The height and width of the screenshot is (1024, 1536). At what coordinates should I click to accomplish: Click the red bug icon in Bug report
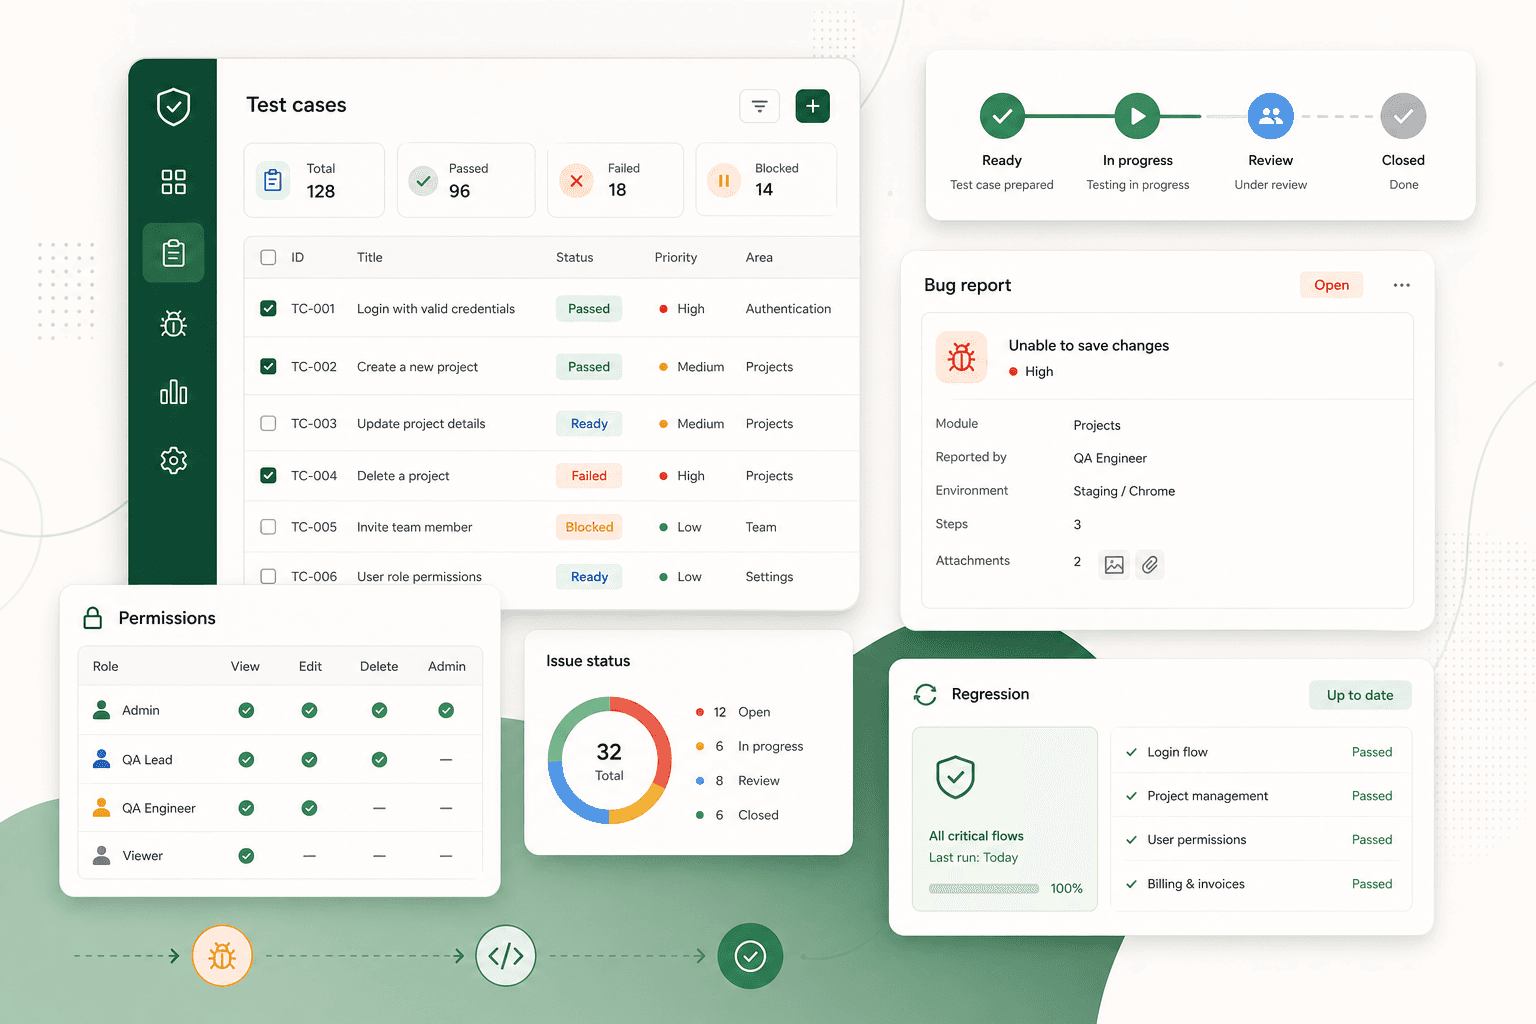[962, 357]
